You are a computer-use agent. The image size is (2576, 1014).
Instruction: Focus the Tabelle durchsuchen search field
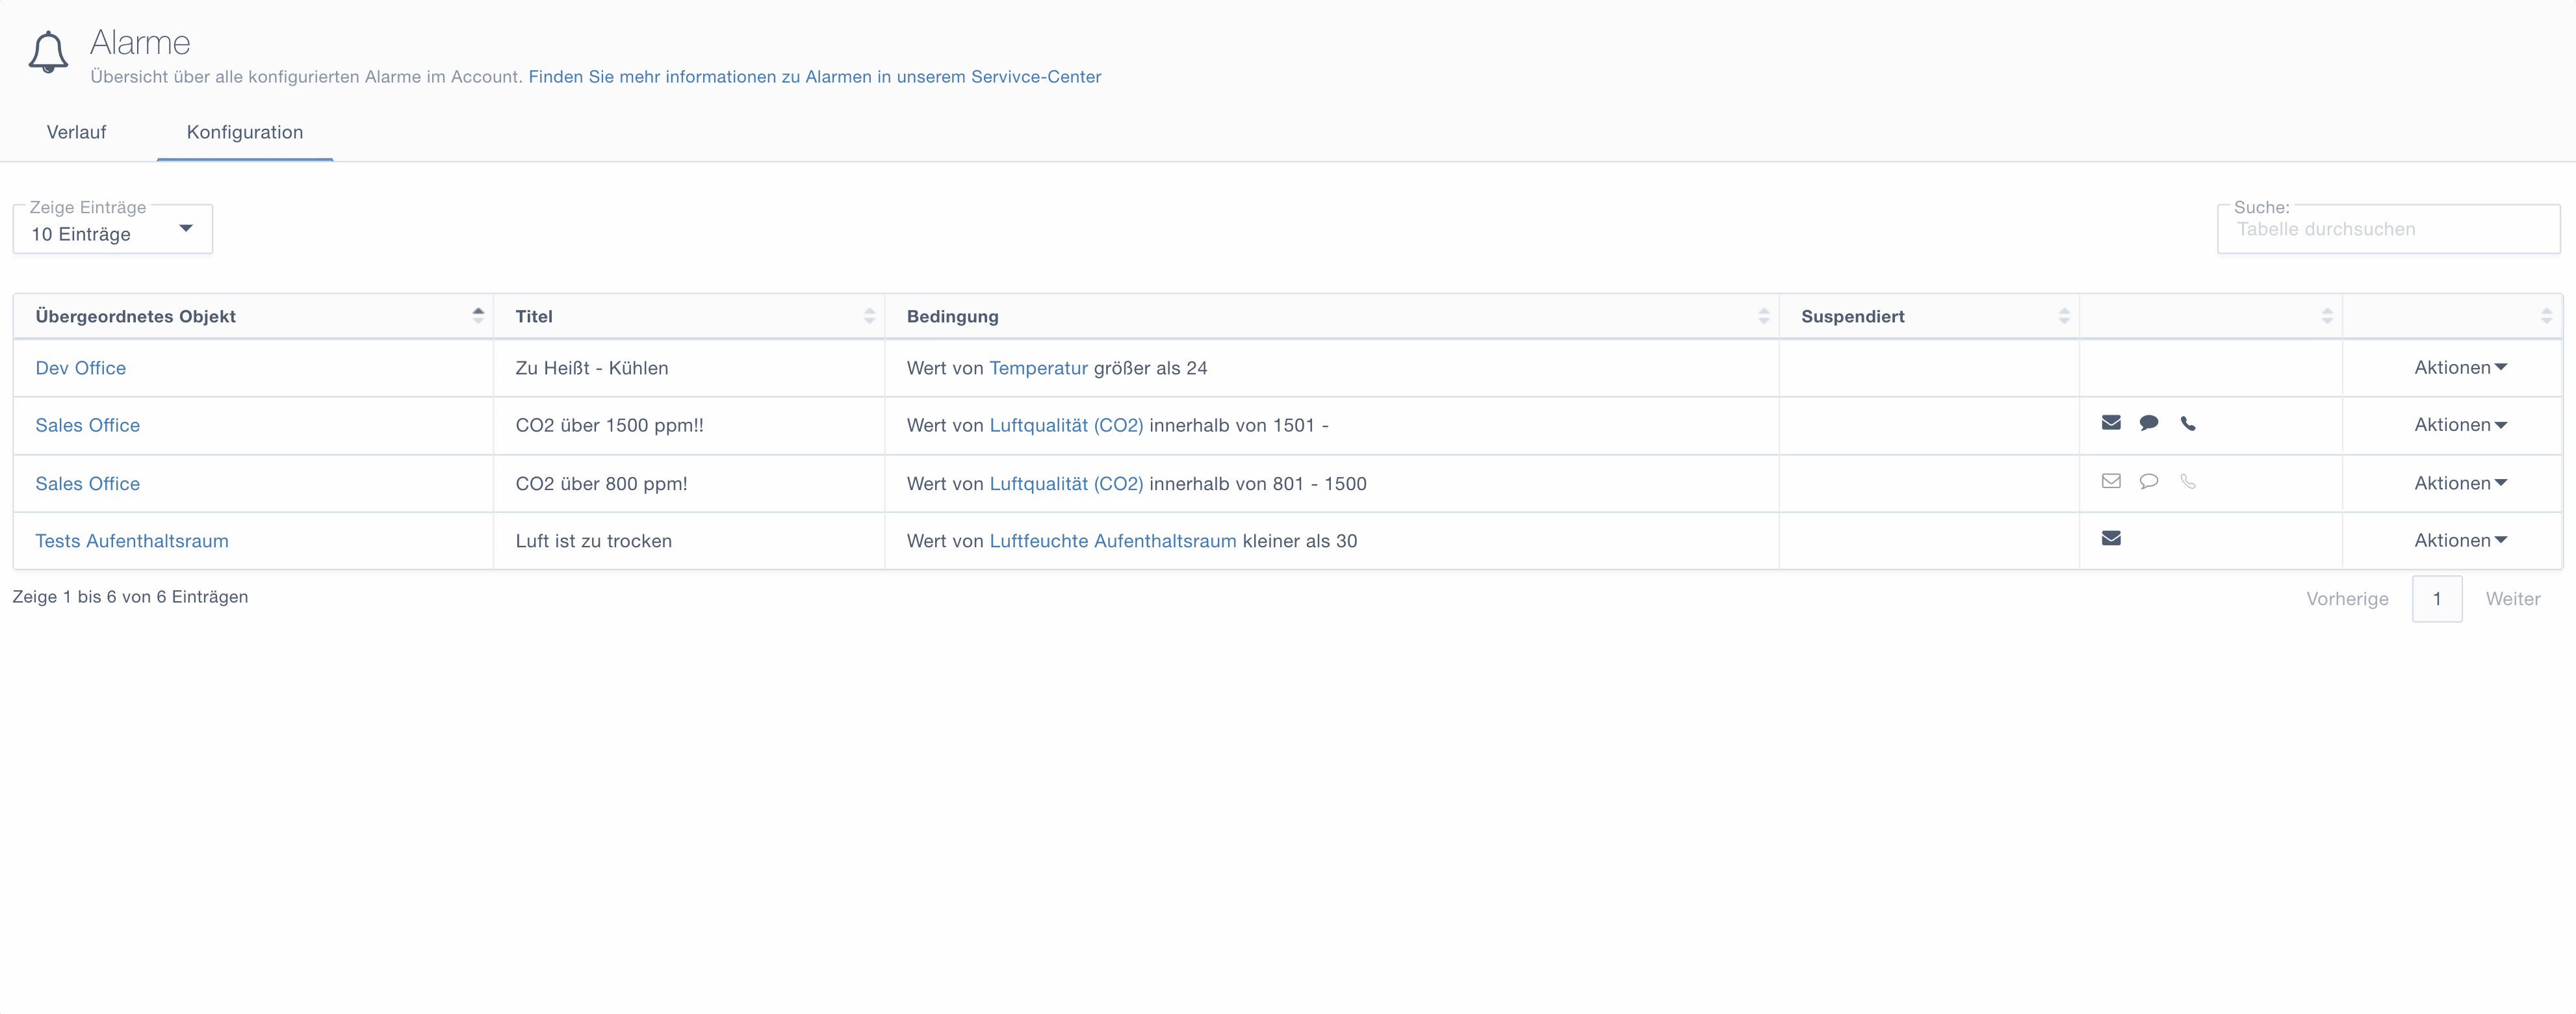2388,230
